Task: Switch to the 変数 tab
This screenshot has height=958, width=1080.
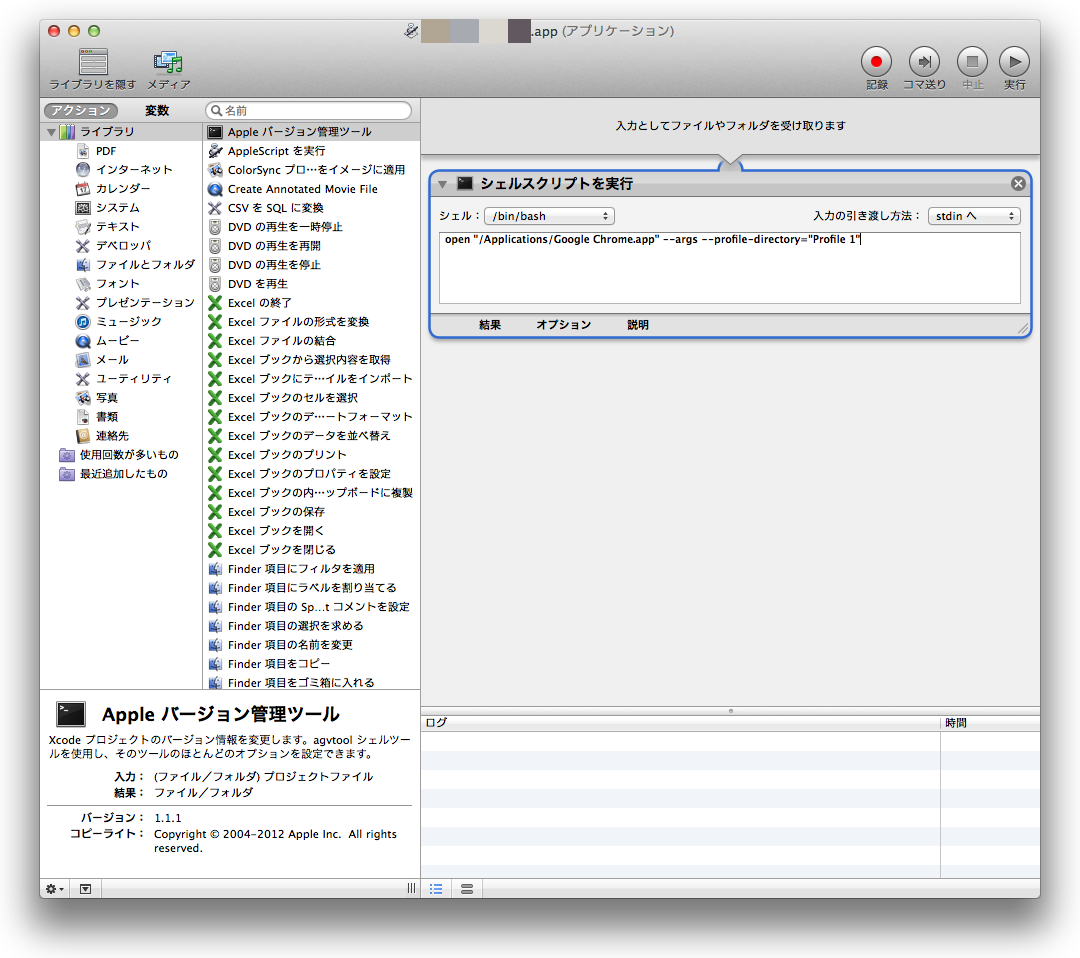Action: coord(157,111)
